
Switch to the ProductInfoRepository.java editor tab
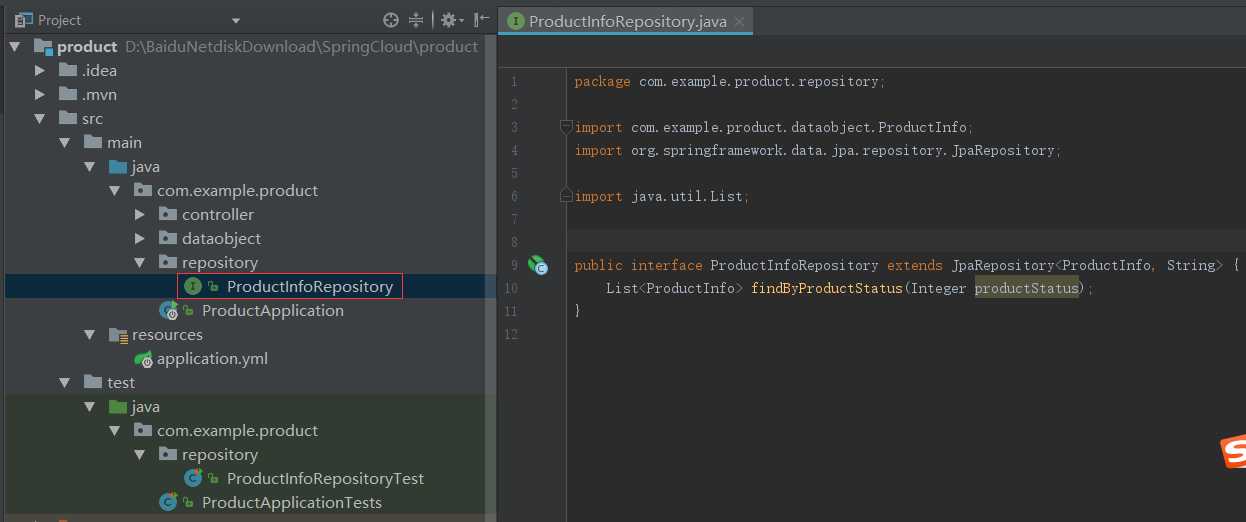(627, 21)
